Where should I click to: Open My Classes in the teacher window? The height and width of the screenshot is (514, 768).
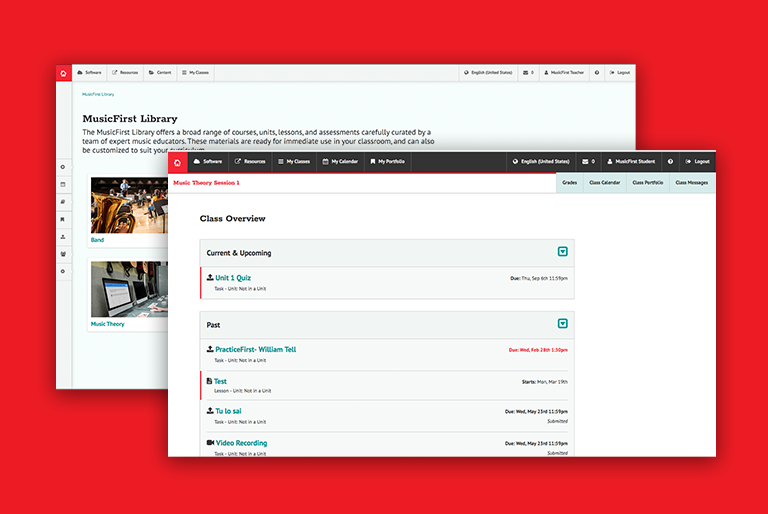click(195, 73)
